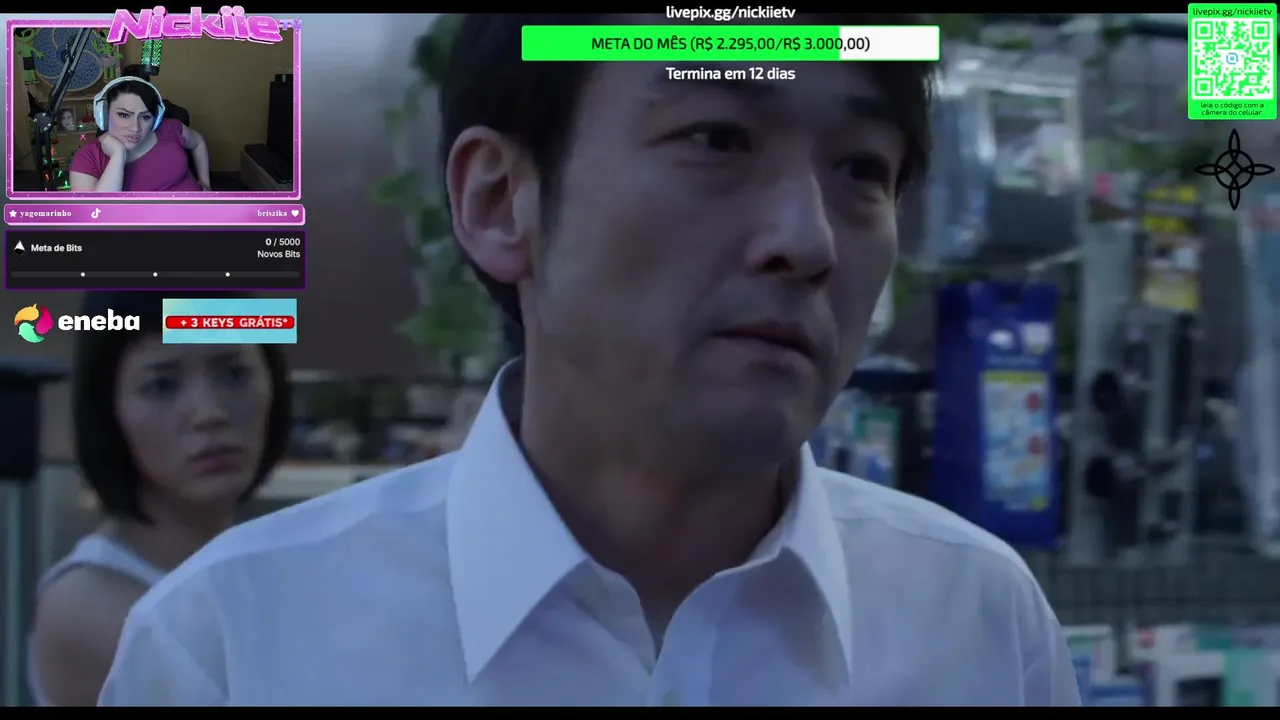This screenshot has height=720, width=1280.
Task: Click the heart icon beside briszika
Action: coord(295,213)
